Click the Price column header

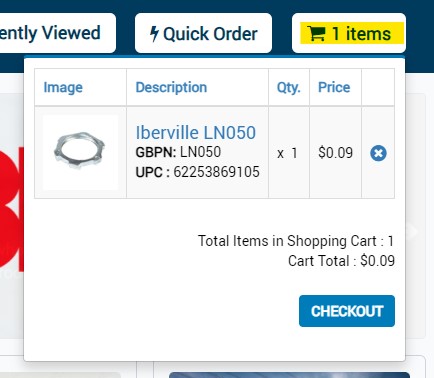(334, 87)
